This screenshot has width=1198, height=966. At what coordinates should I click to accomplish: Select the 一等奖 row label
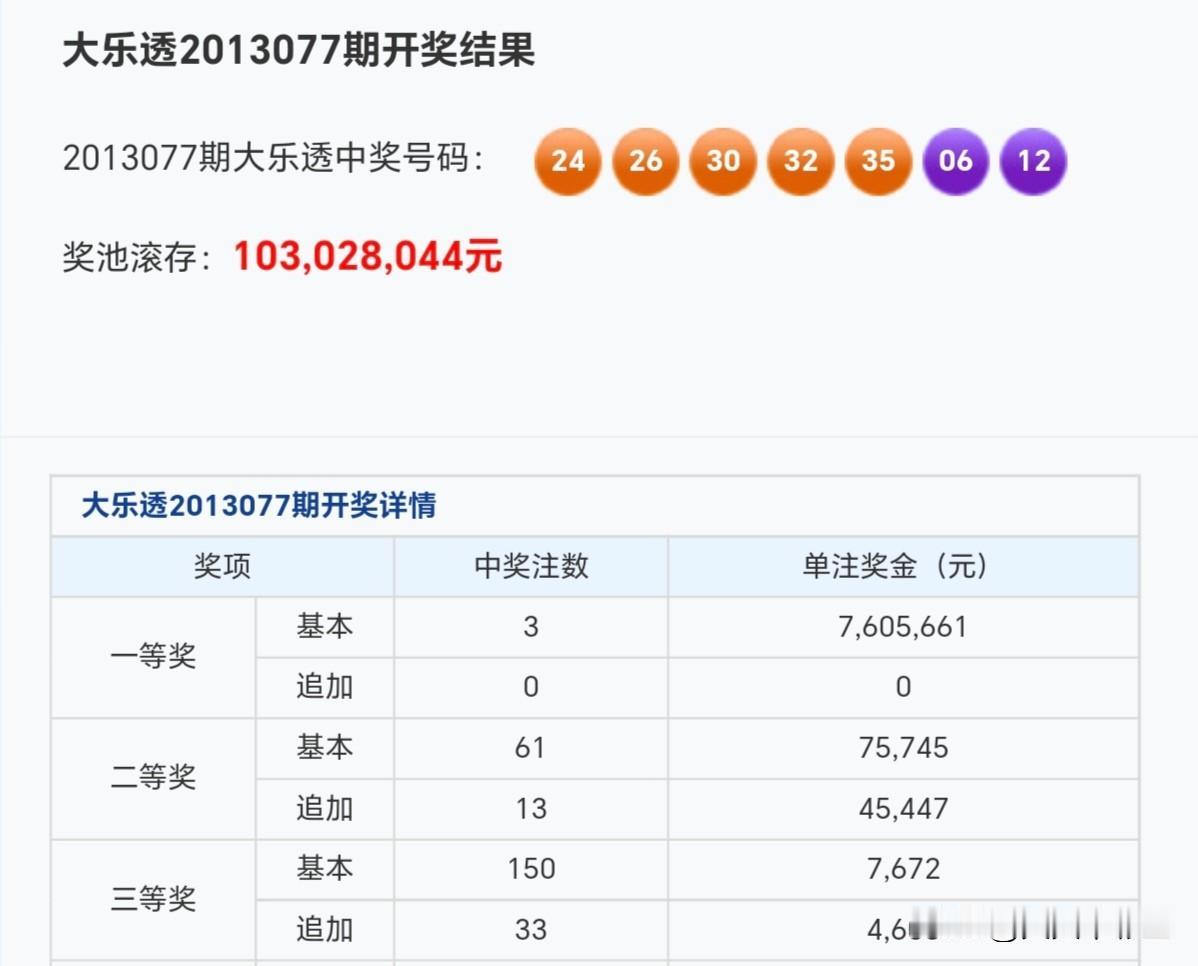[152, 657]
